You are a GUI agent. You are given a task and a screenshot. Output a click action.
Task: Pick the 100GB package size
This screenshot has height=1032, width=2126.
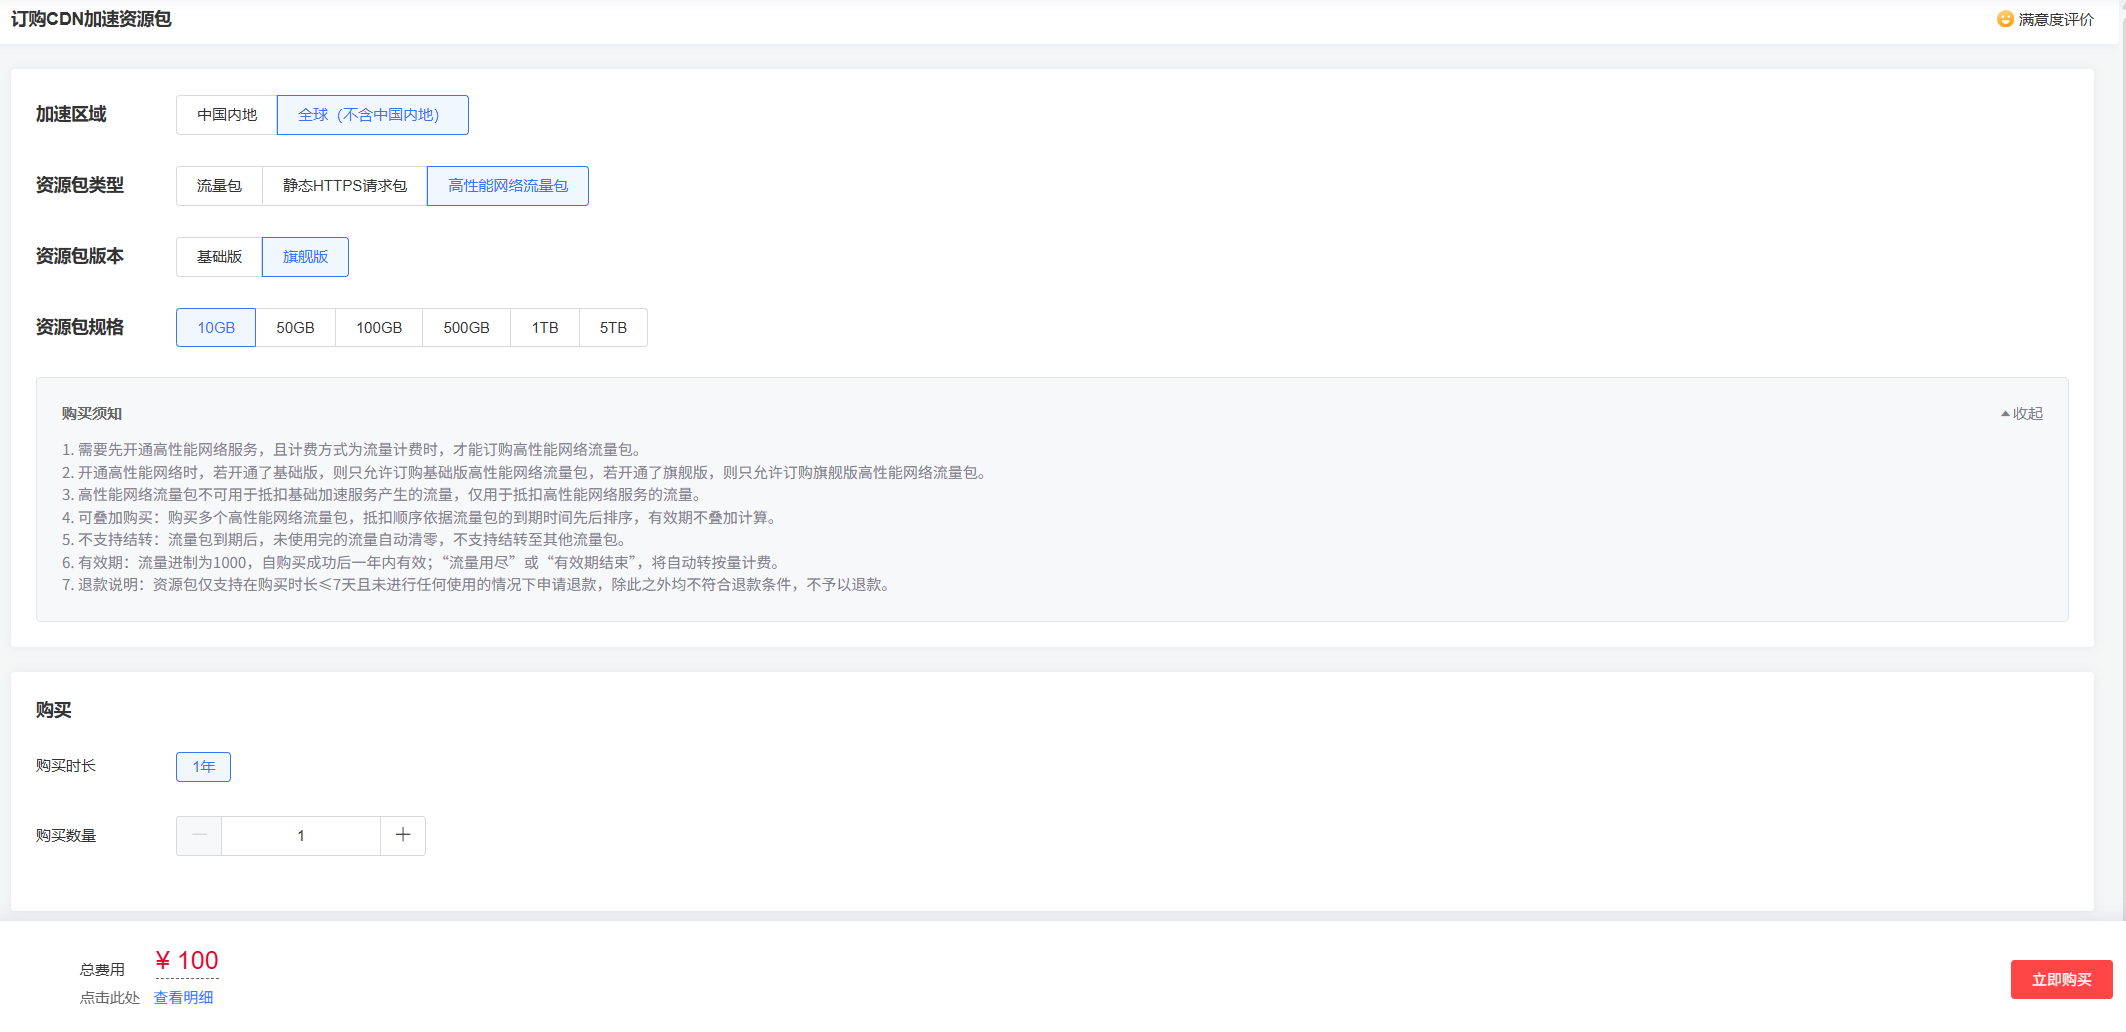pyautogui.click(x=379, y=328)
